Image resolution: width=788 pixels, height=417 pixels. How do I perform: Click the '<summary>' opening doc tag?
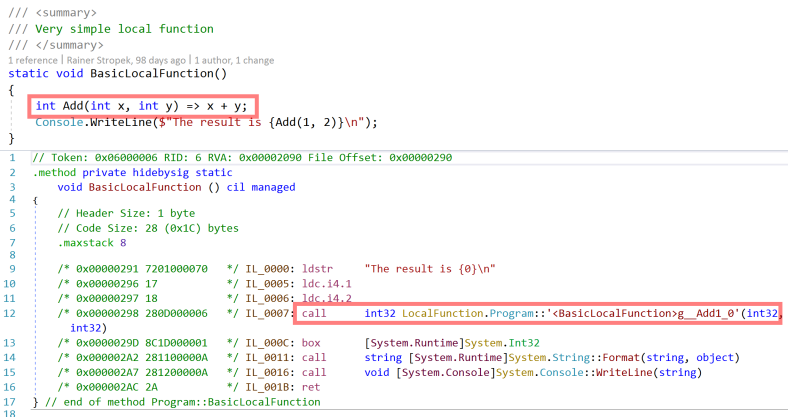(x=66, y=13)
